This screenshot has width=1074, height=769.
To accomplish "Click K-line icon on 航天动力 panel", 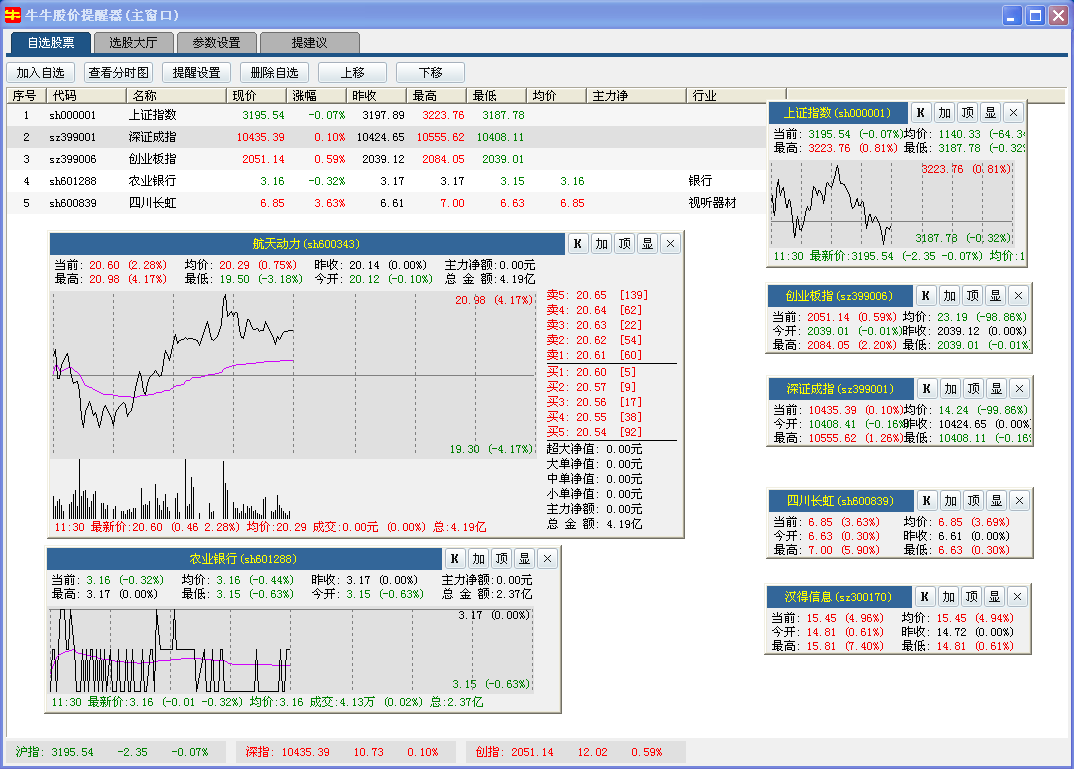I will [x=578, y=244].
